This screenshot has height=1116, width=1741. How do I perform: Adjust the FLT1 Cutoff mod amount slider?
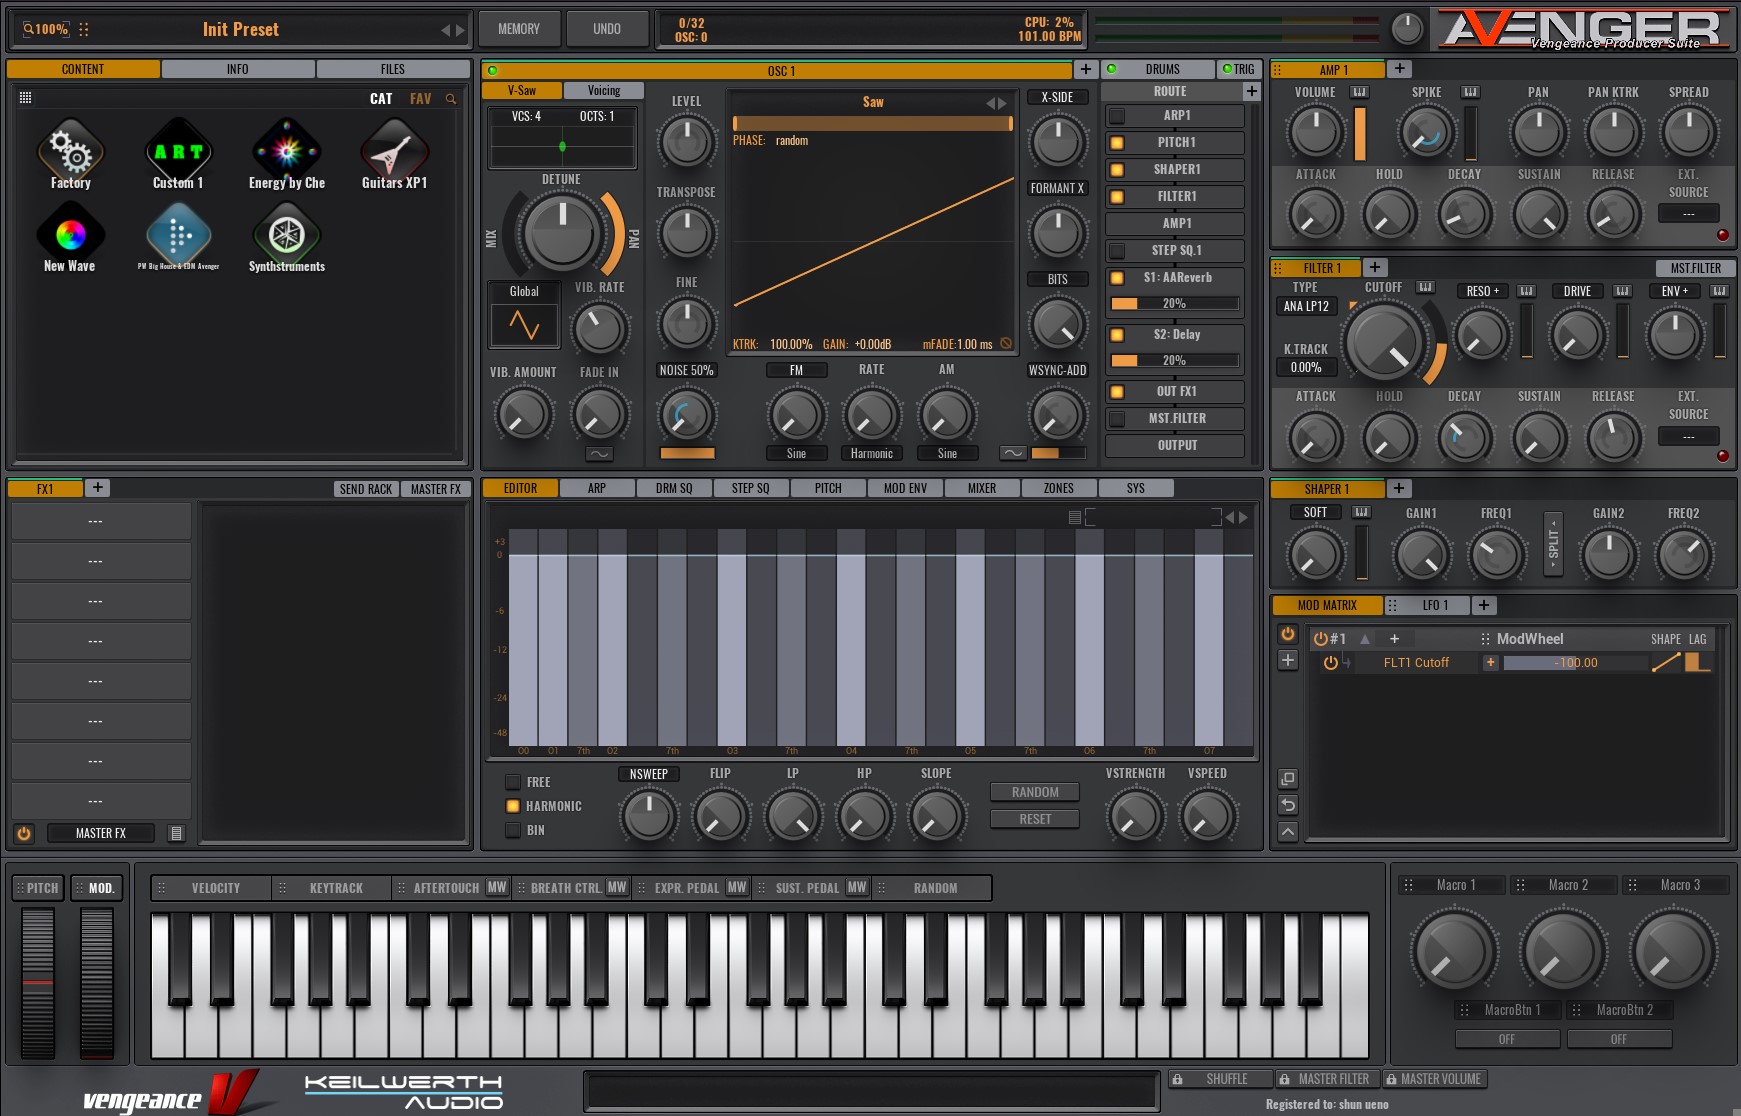pos(1575,663)
